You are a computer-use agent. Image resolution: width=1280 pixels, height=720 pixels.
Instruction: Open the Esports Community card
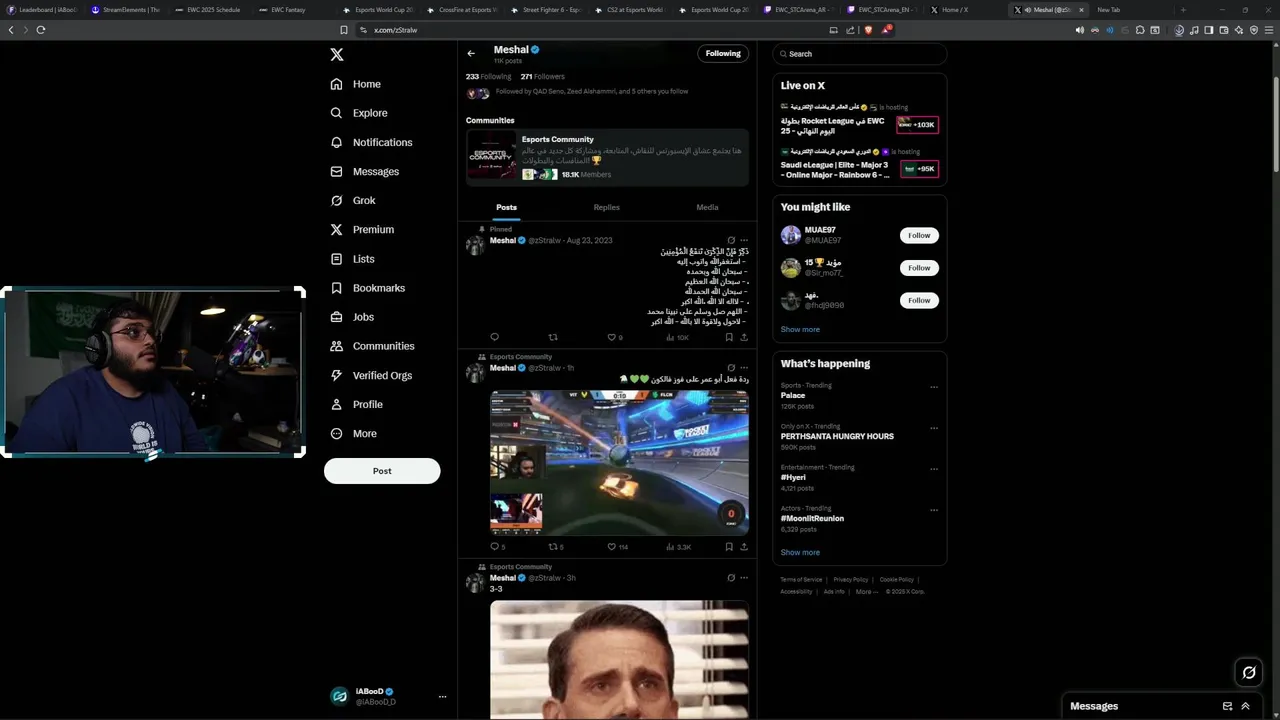point(607,157)
